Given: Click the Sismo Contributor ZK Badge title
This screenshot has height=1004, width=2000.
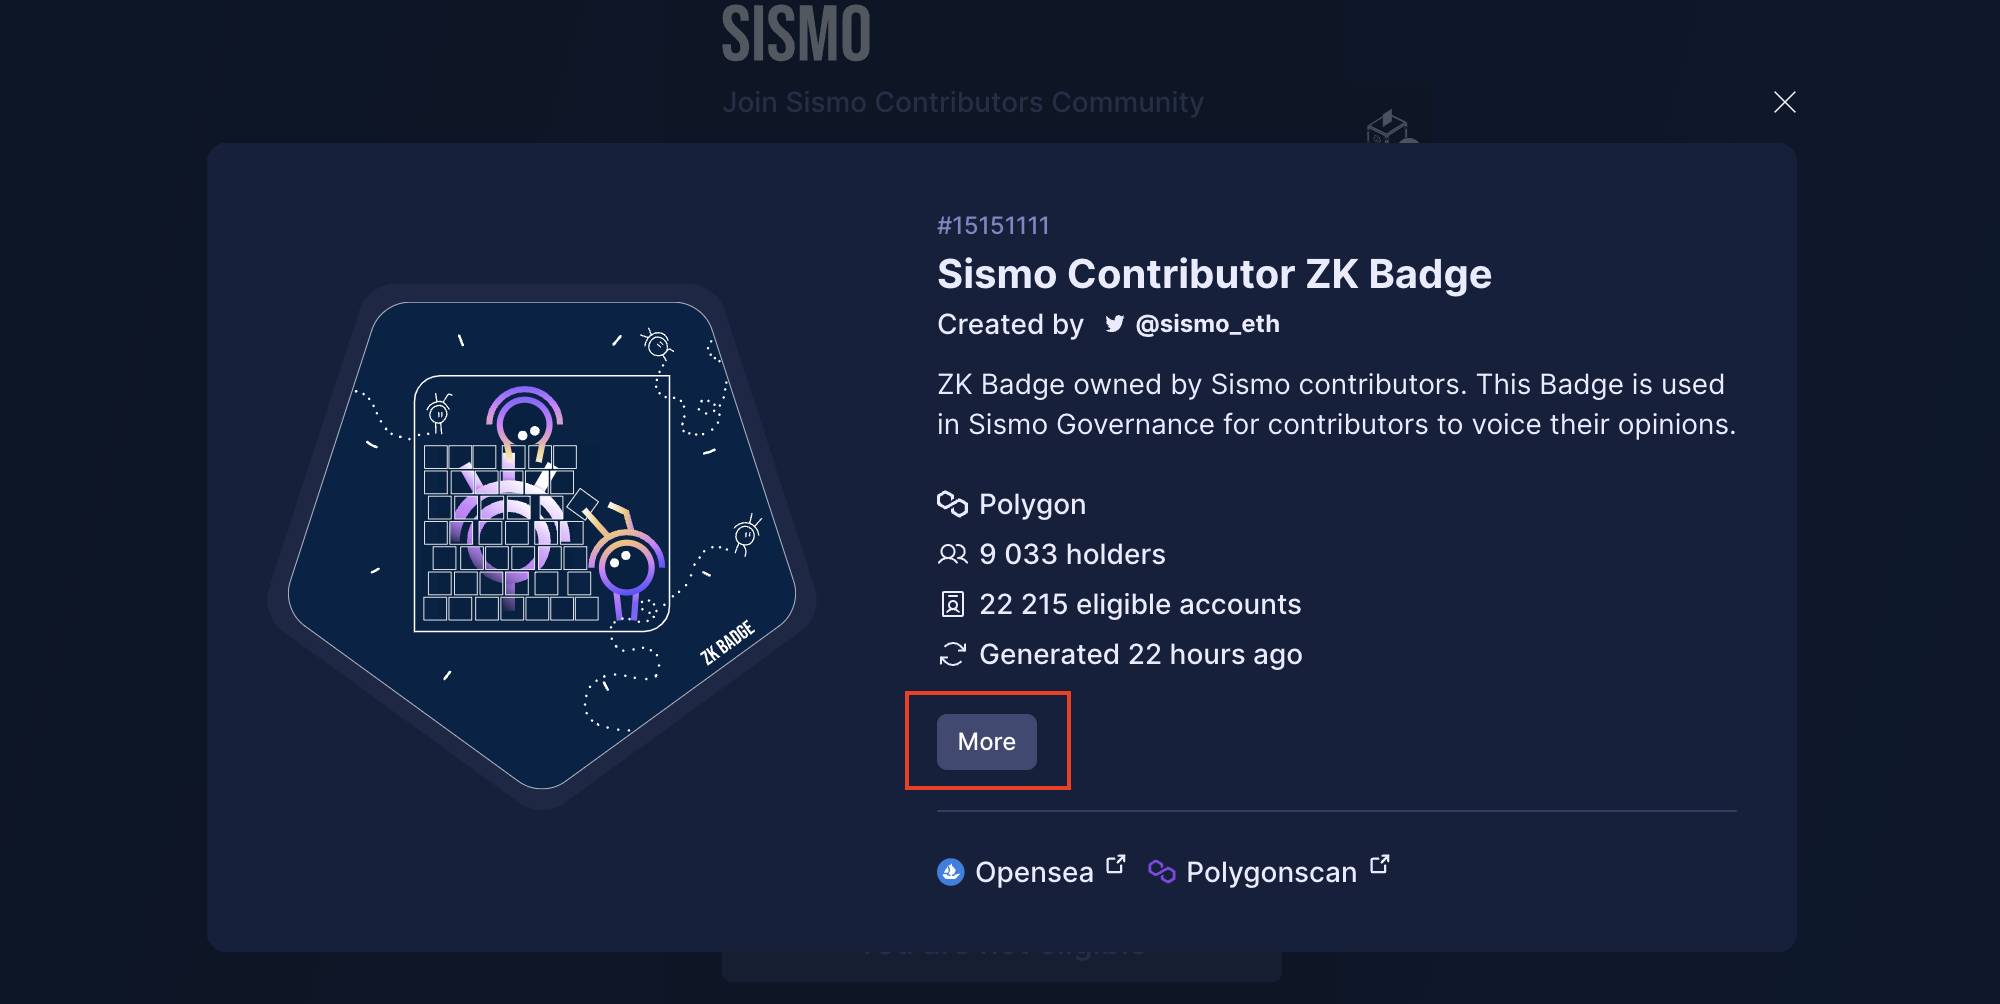Looking at the screenshot, I should 1214,274.
